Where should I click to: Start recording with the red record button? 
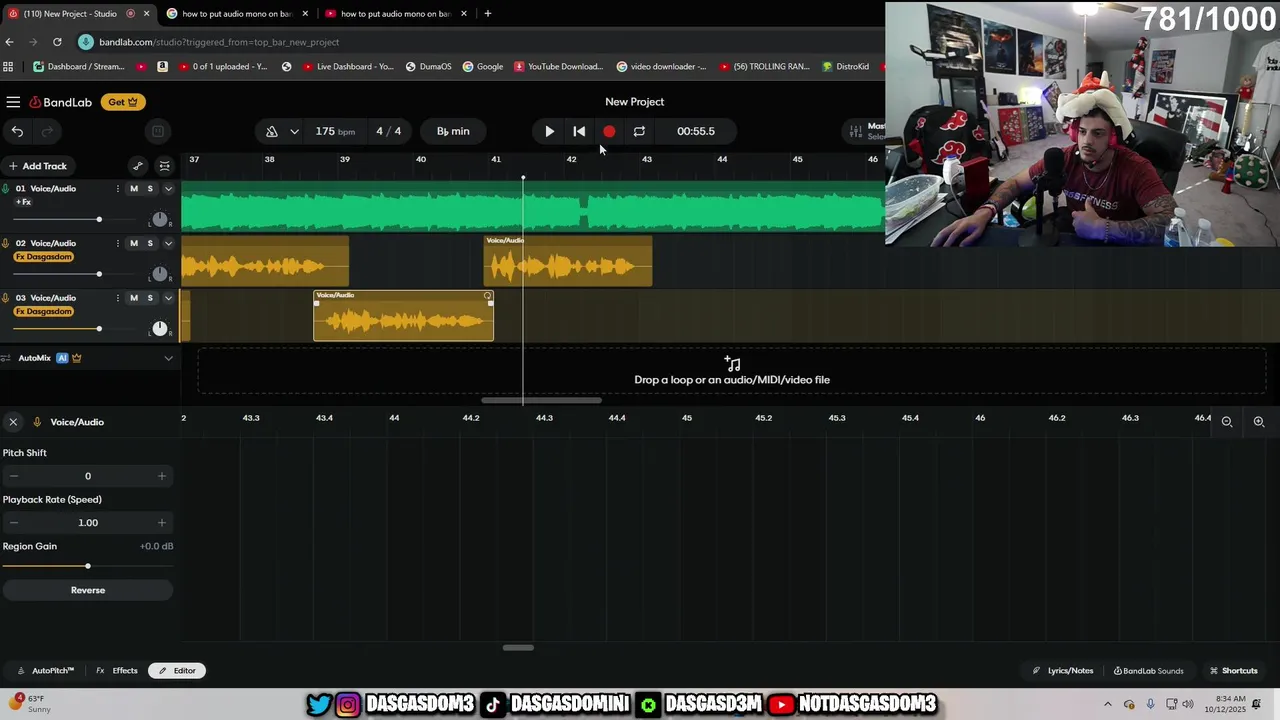pos(609,131)
